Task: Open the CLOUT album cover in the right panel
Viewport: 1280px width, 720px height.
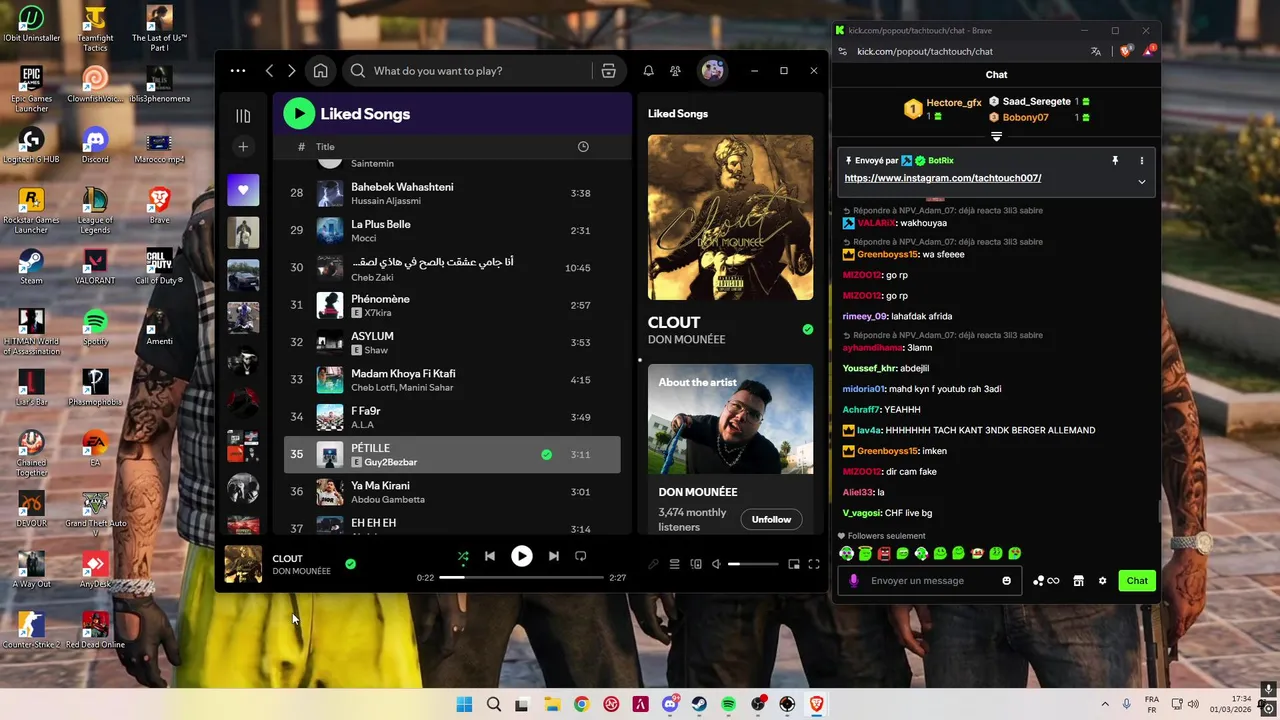Action: pos(730,217)
